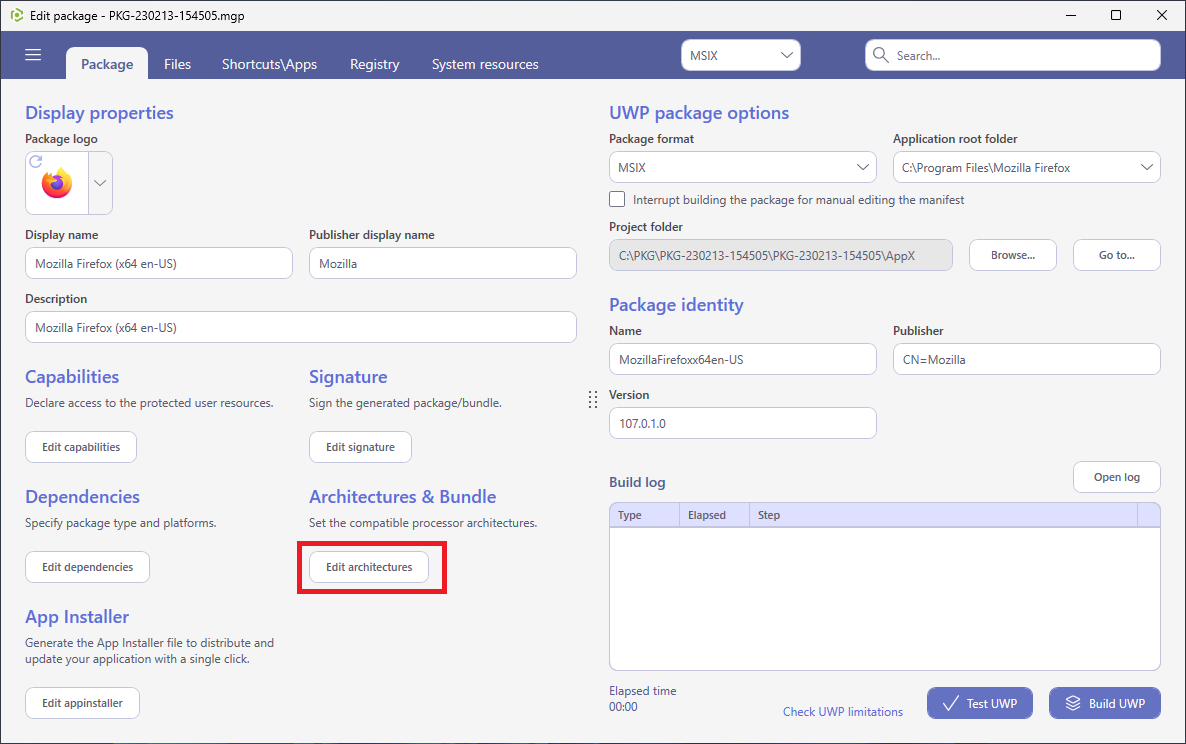Click the Description input field
Viewport: 1186px width, 744px height.
301,327
